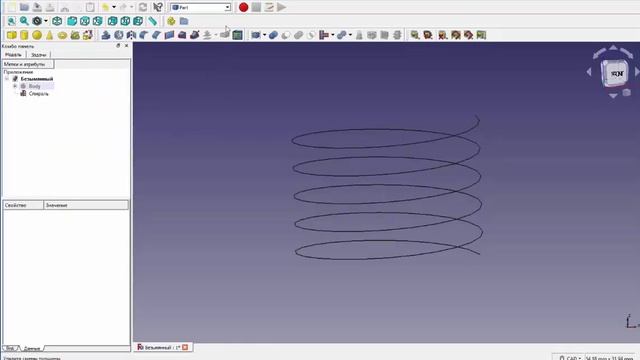The width and height of the screenshot is (640, 360).
Task: Toggle all measurements icon
Action: pyautogui.click(x=456, y=35)
